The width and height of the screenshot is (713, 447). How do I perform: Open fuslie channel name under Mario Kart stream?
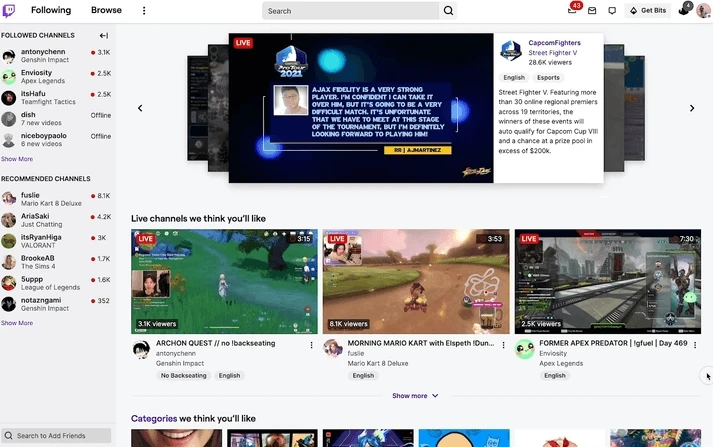tap(356, 353)
